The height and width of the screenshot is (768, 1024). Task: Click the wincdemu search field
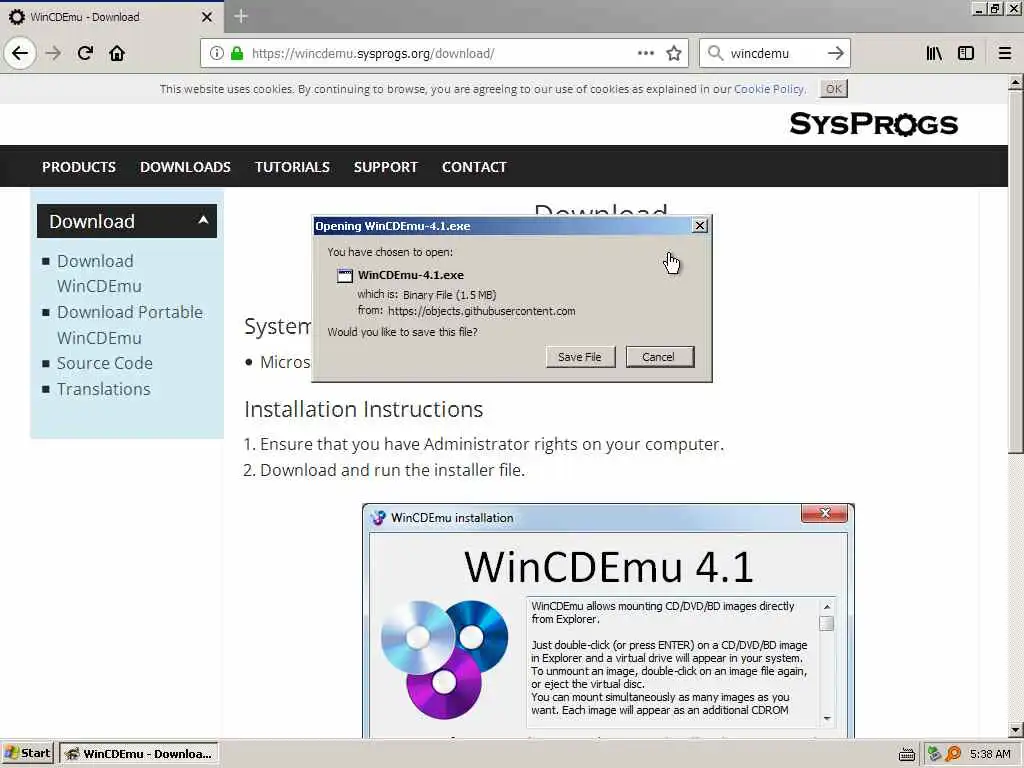(774, 53)
